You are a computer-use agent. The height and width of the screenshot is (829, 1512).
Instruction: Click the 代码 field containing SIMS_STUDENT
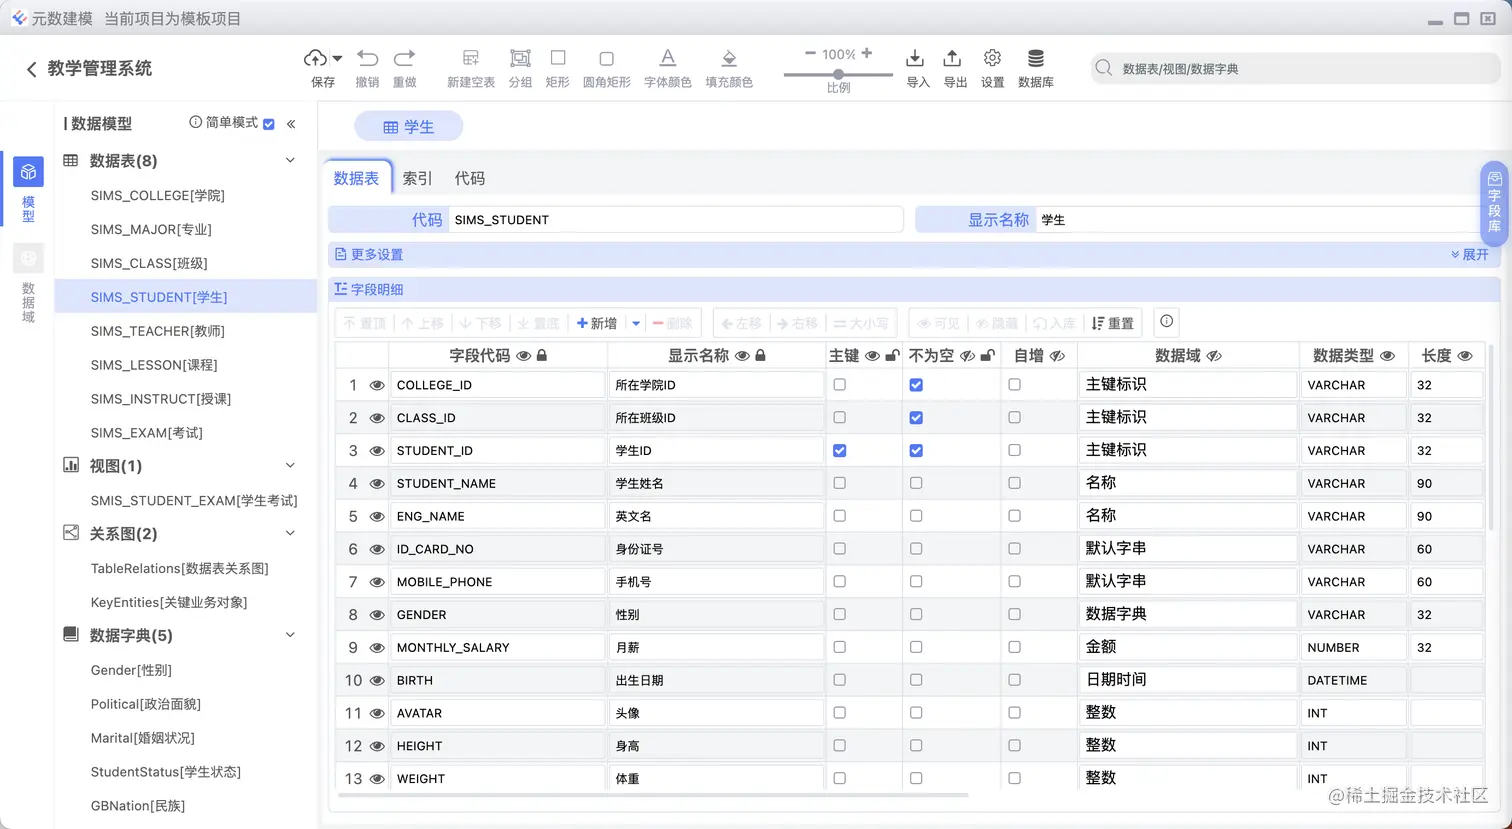tap(675, 220)
